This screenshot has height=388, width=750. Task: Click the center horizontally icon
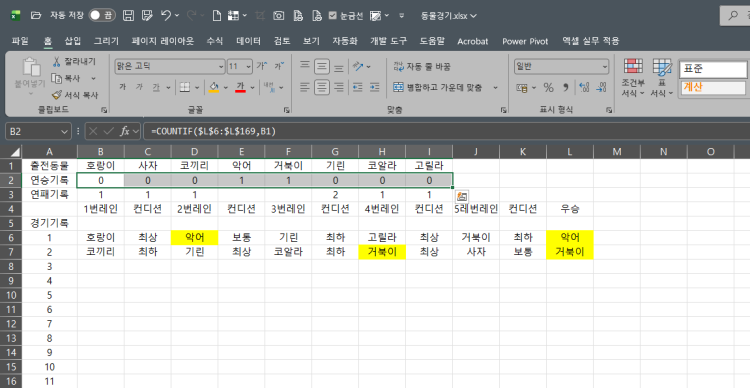click(322, 87)
